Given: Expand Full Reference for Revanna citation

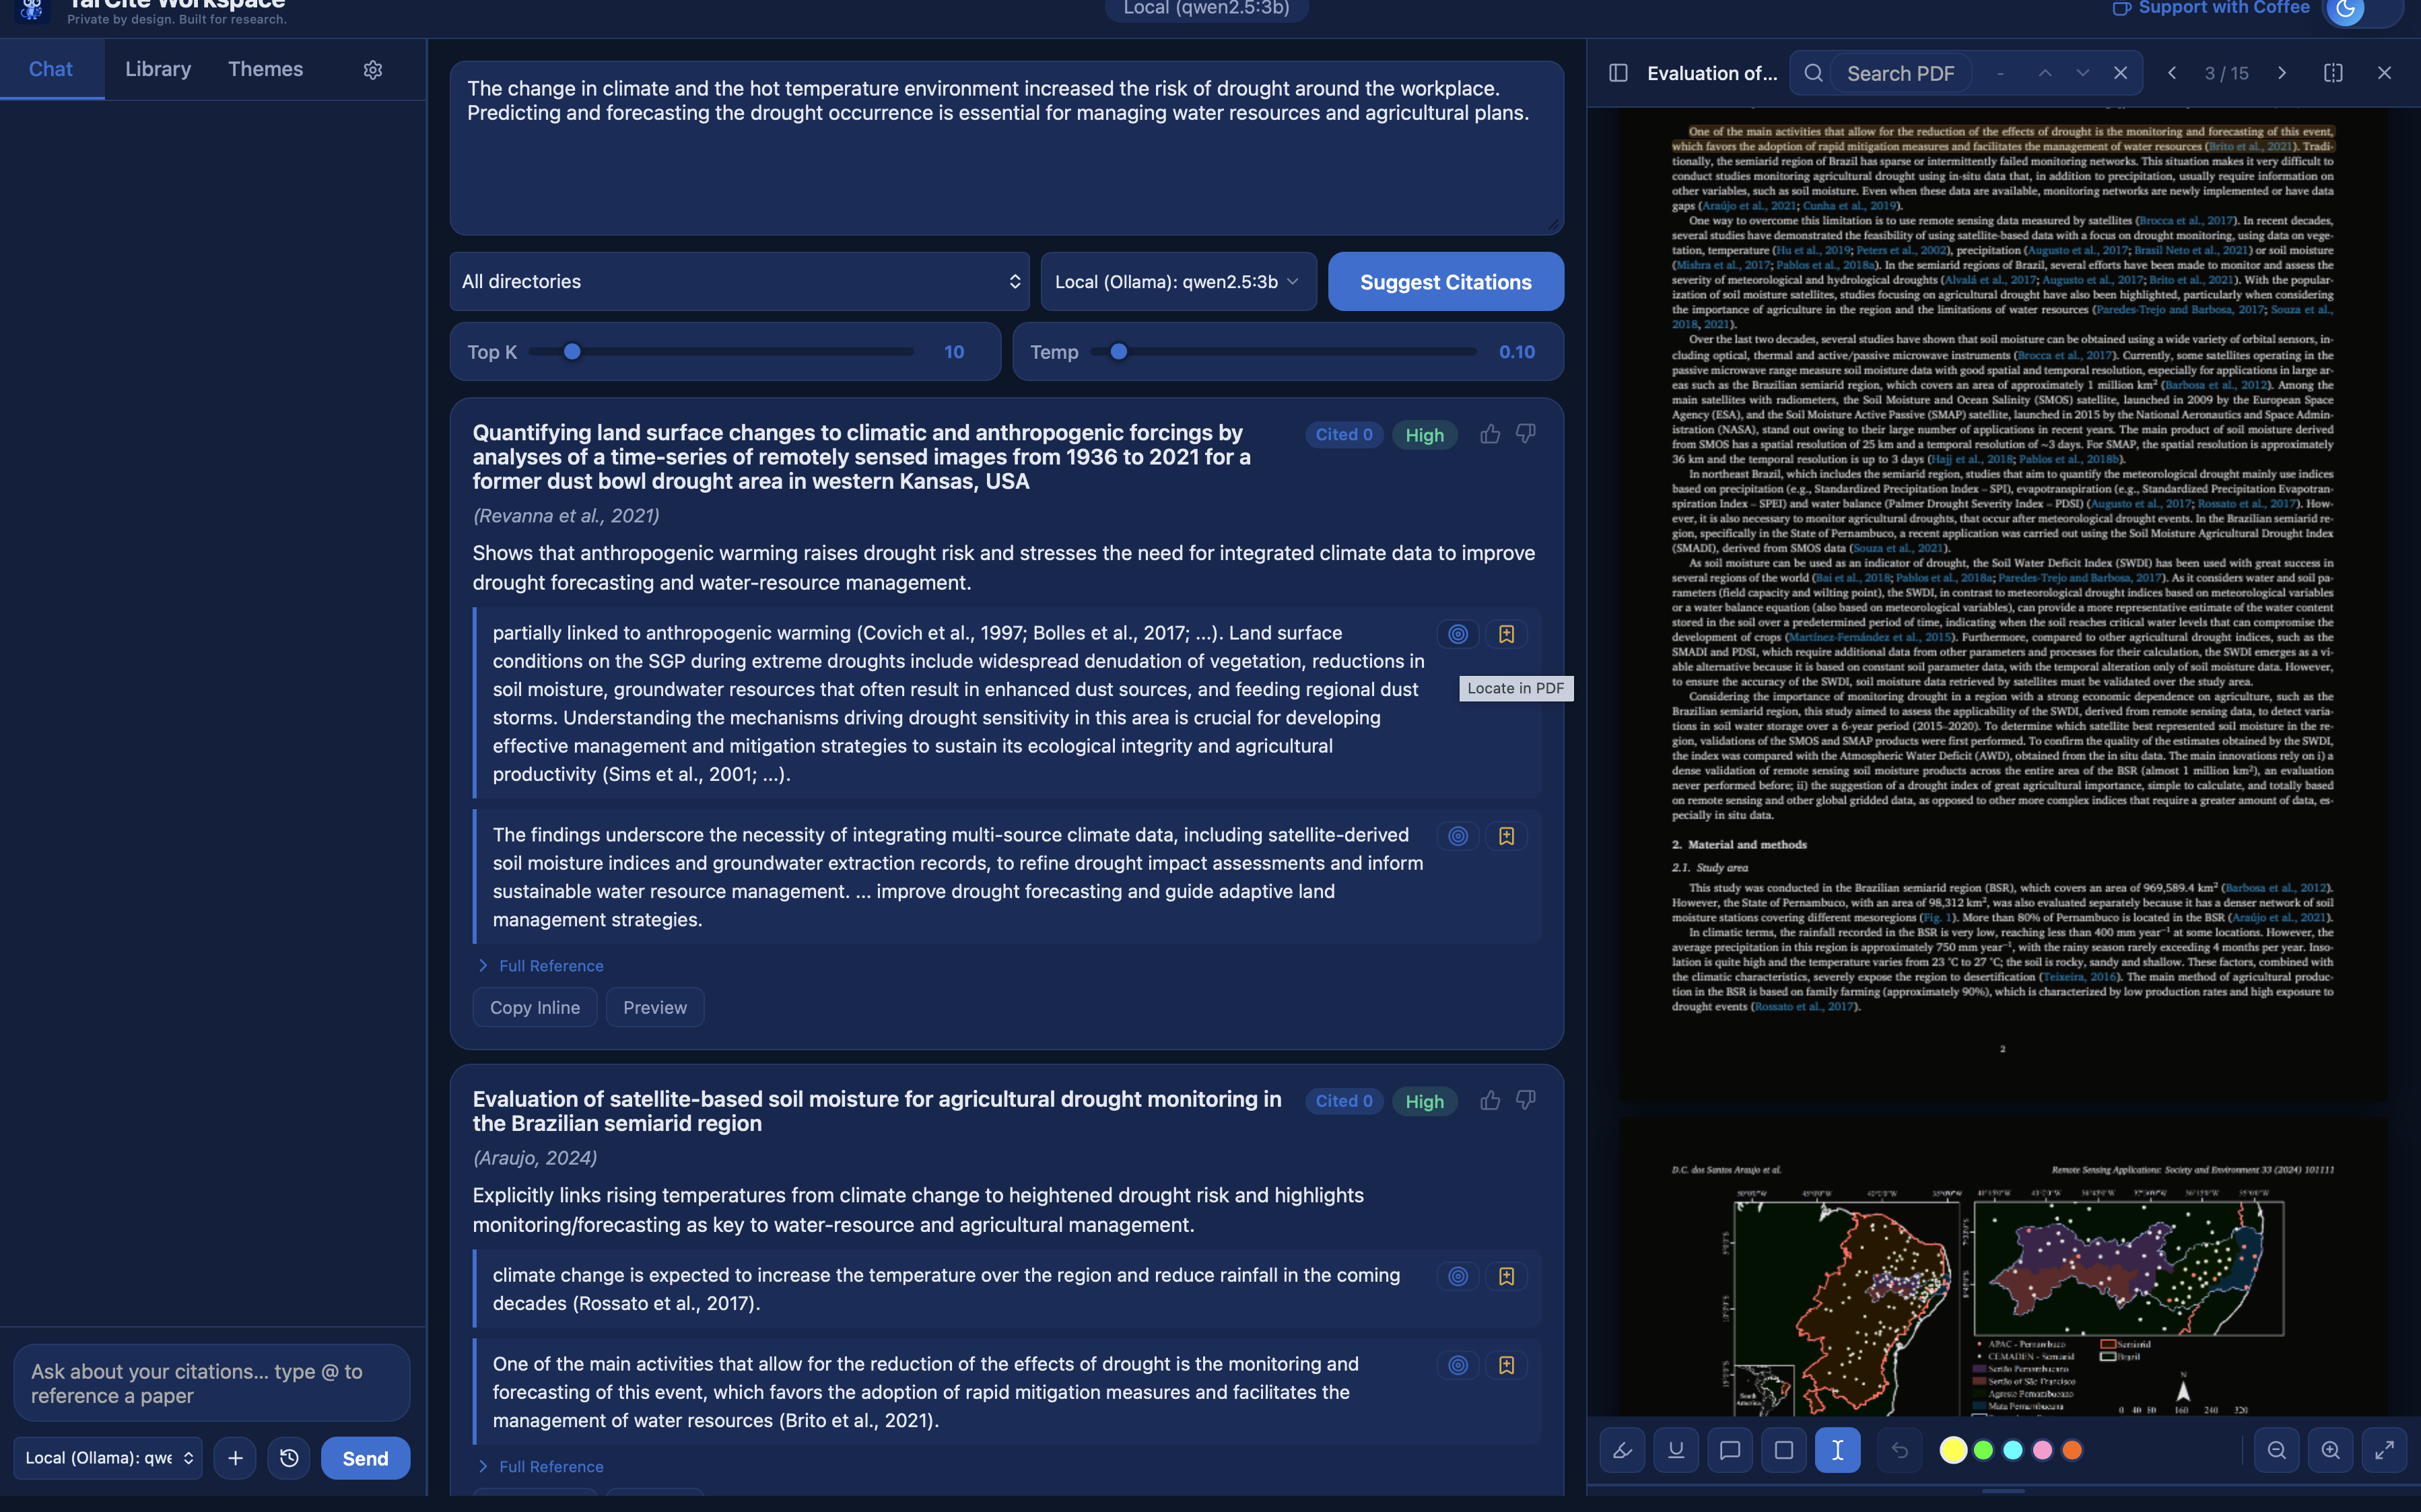Looking at the screenshot, I should [540, 965].
